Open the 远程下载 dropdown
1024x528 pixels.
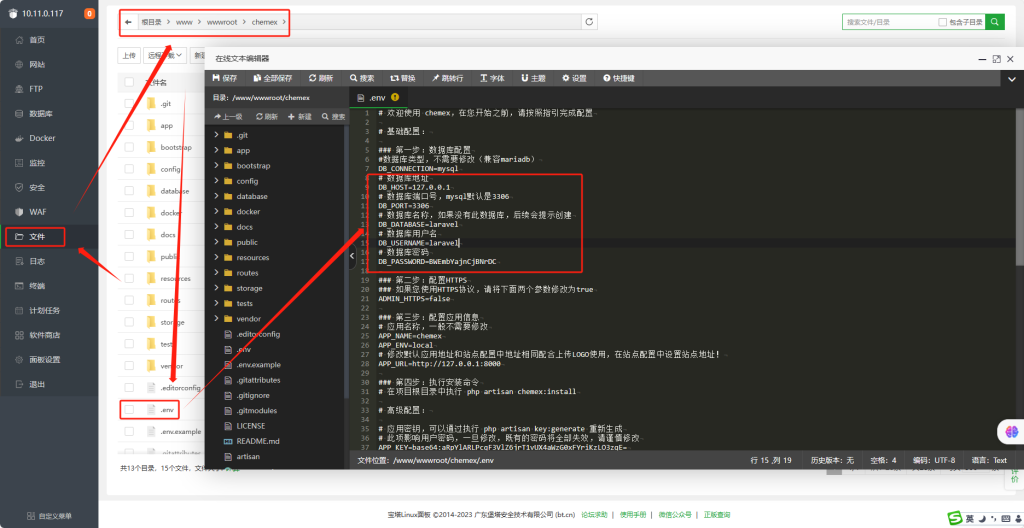[165, 56]
